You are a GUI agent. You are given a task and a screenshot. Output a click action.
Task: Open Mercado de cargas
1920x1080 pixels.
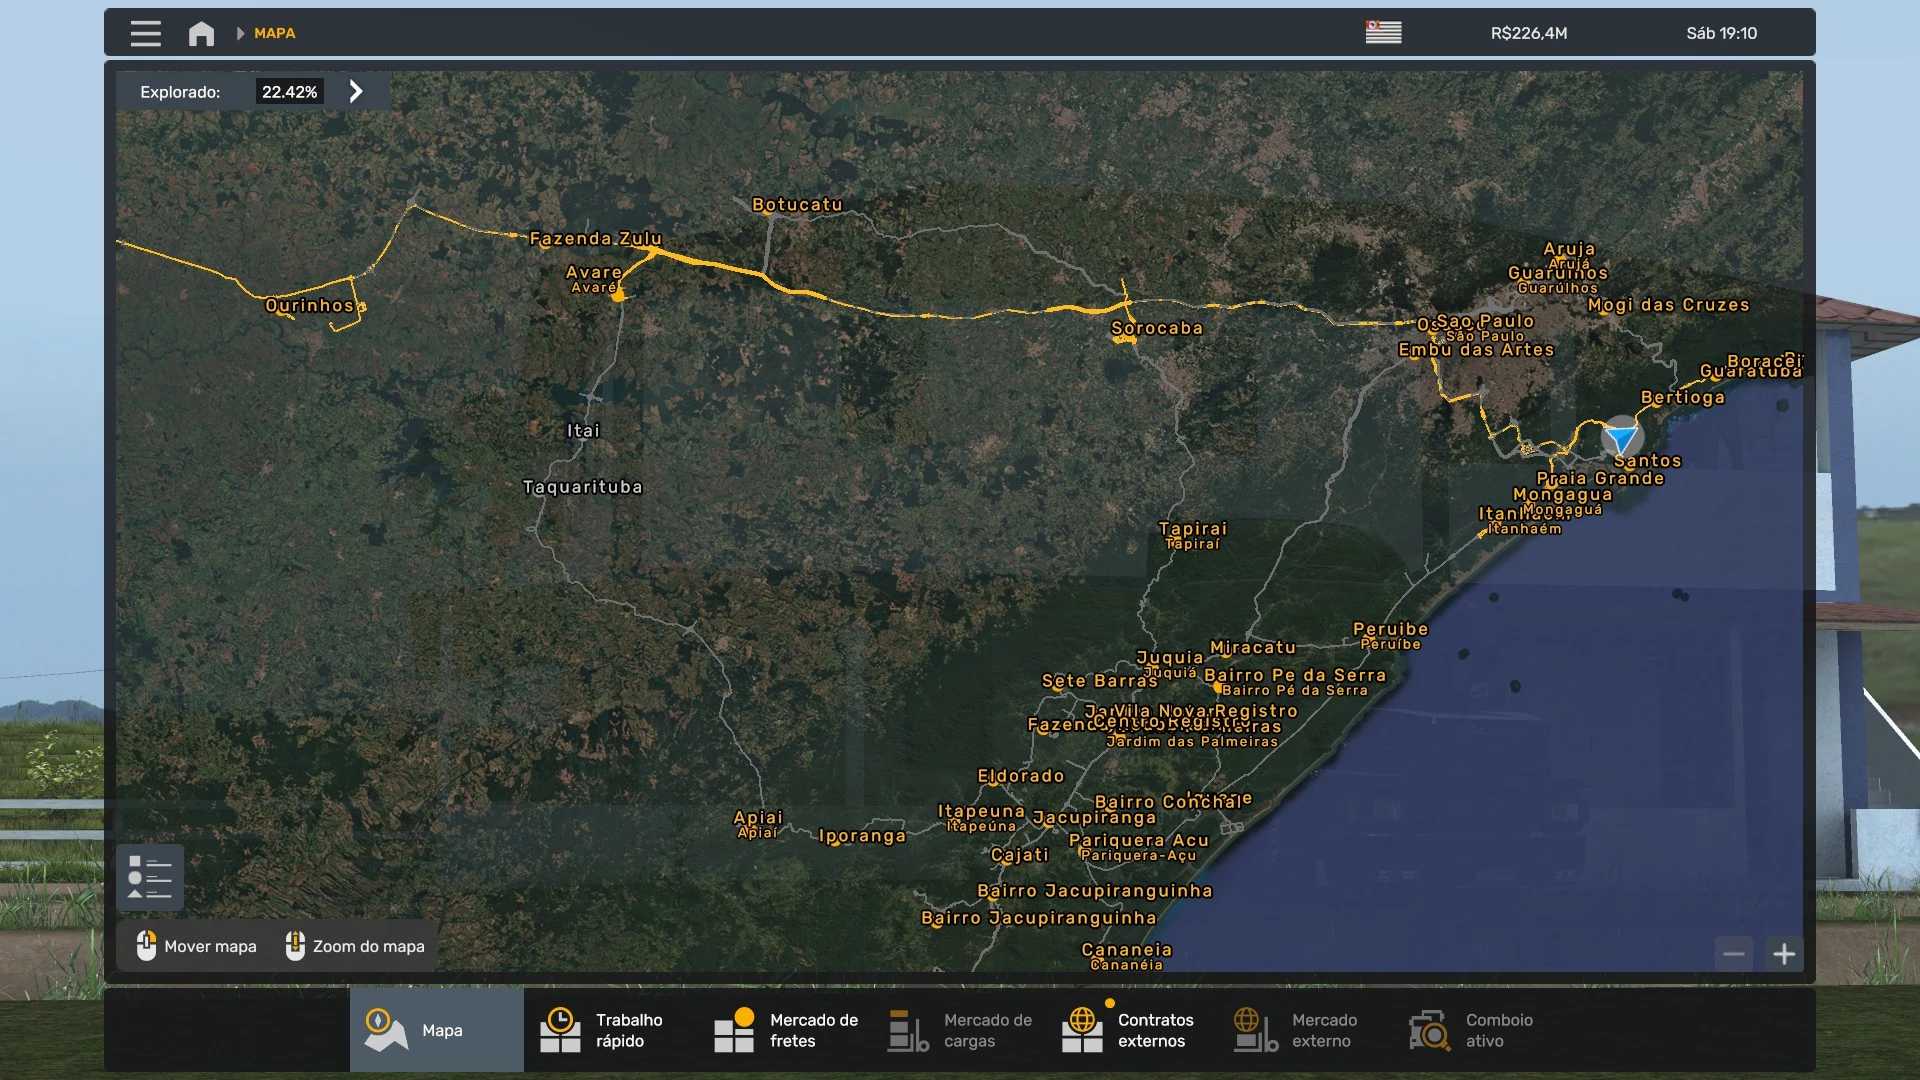pyautogui.click(x=959, y=1030)
